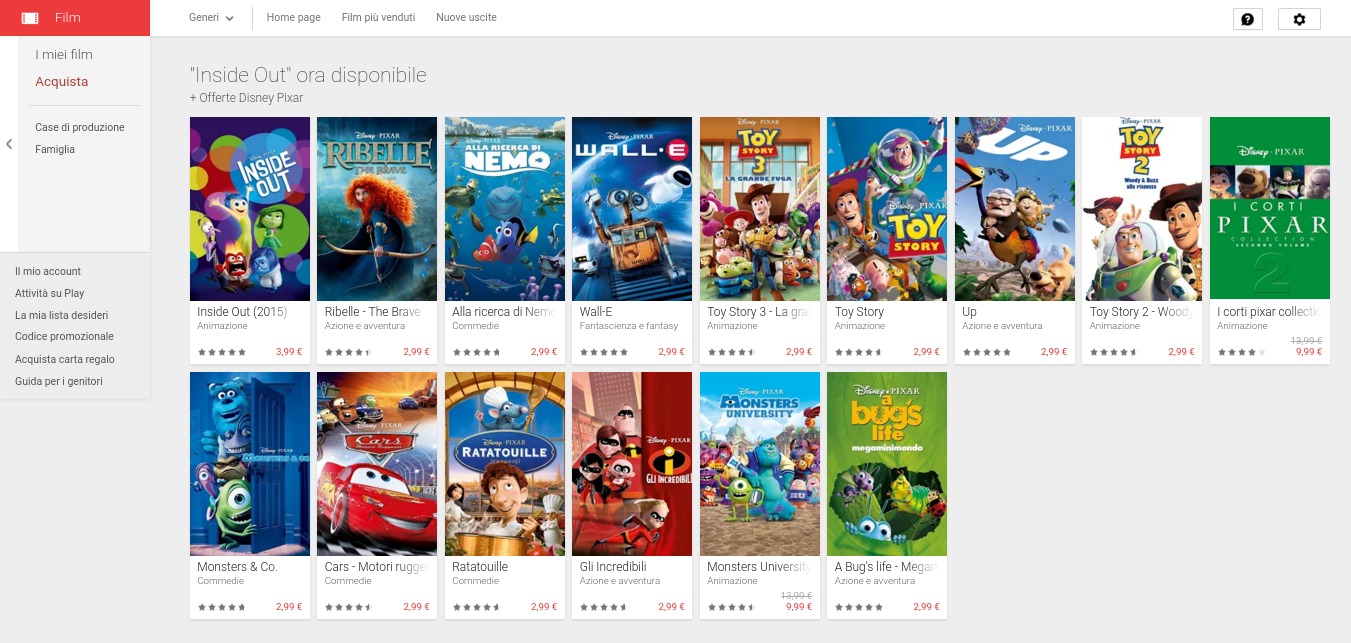Click the star rating under Ratatouille

[x=476, y=607]
